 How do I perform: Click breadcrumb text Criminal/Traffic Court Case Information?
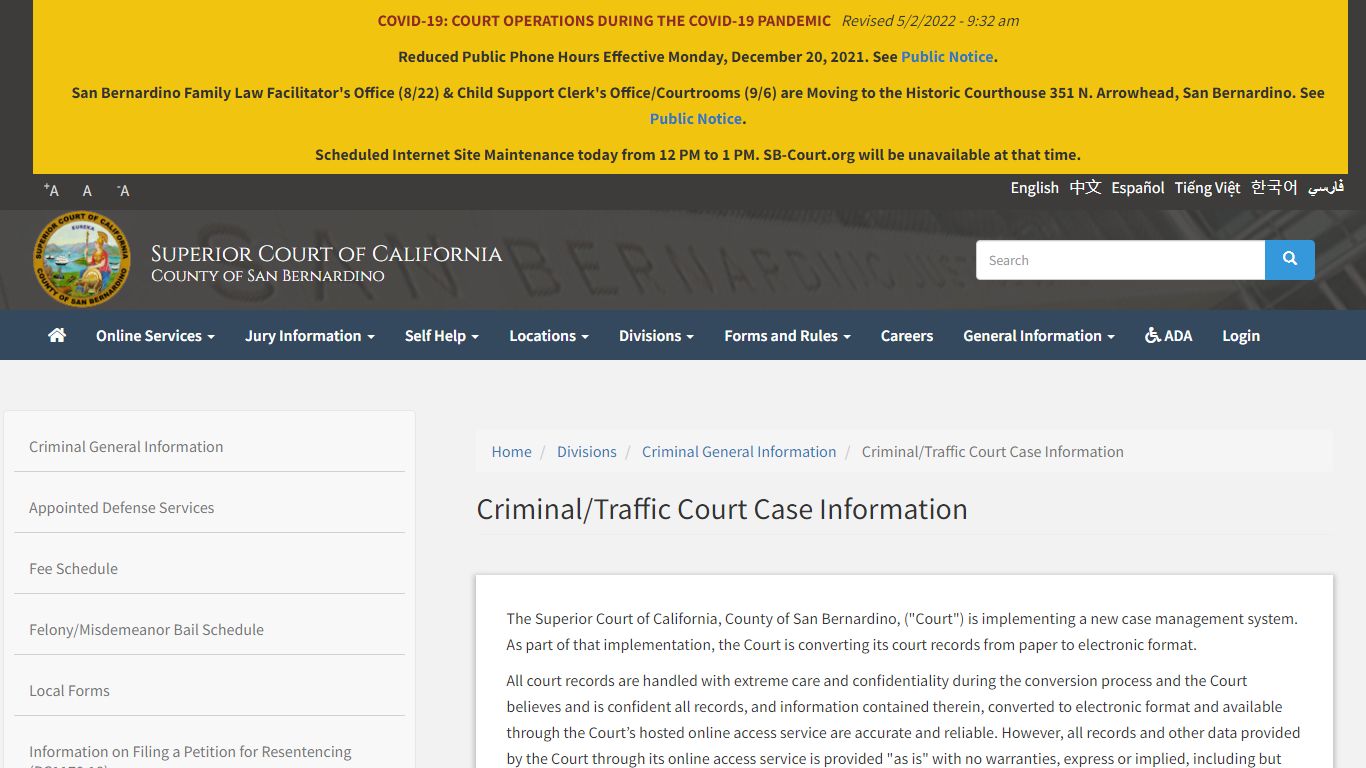[993, 452]
